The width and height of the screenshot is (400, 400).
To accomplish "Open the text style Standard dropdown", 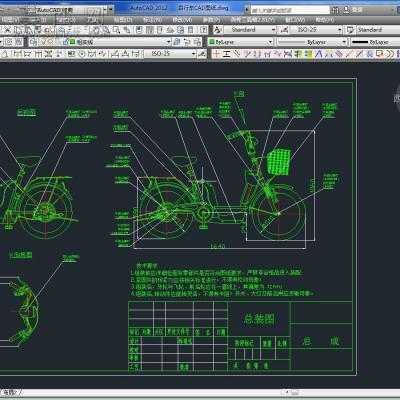I will (273, 30).
